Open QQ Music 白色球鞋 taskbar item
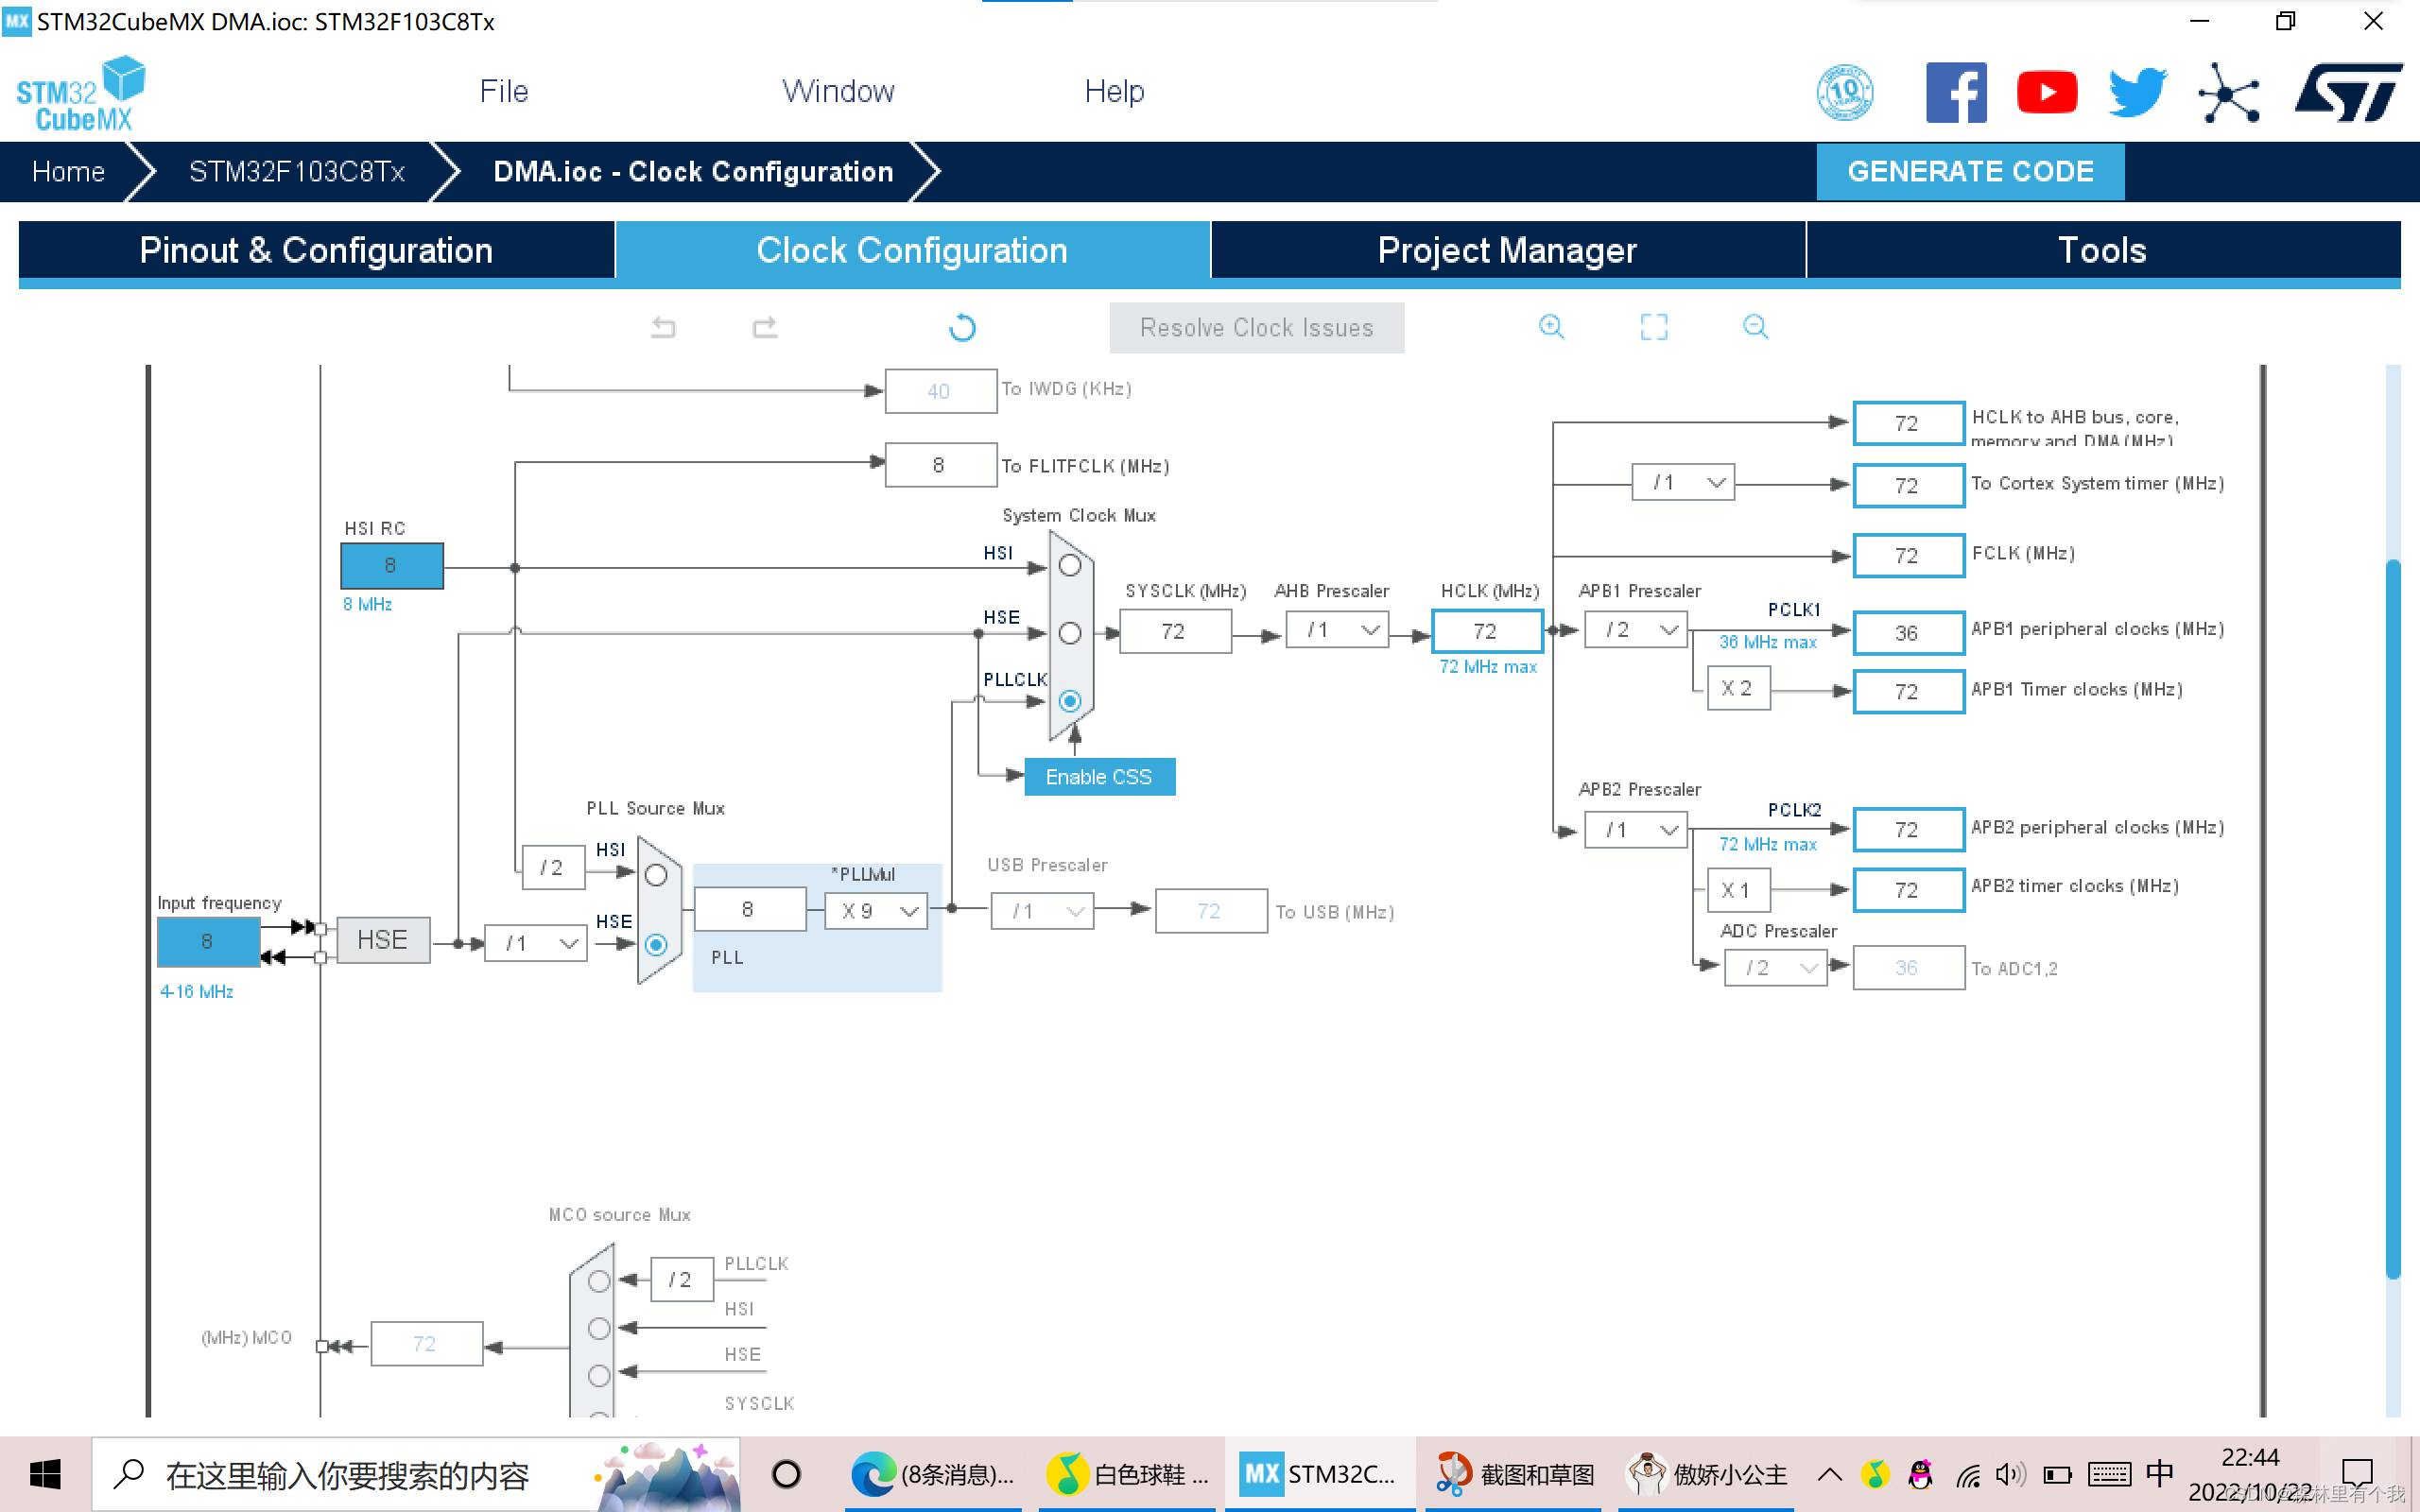Screen dimensions: 2420x1512 click(x=1127, y=1474)
